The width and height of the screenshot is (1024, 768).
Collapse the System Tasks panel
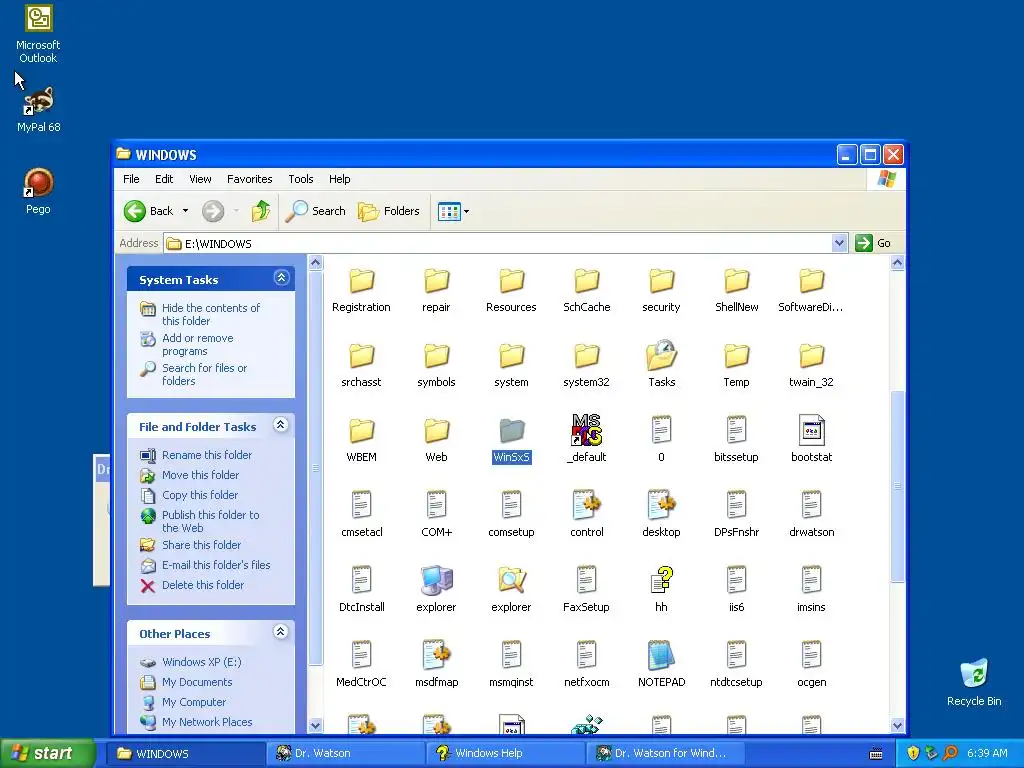point(281,278)
